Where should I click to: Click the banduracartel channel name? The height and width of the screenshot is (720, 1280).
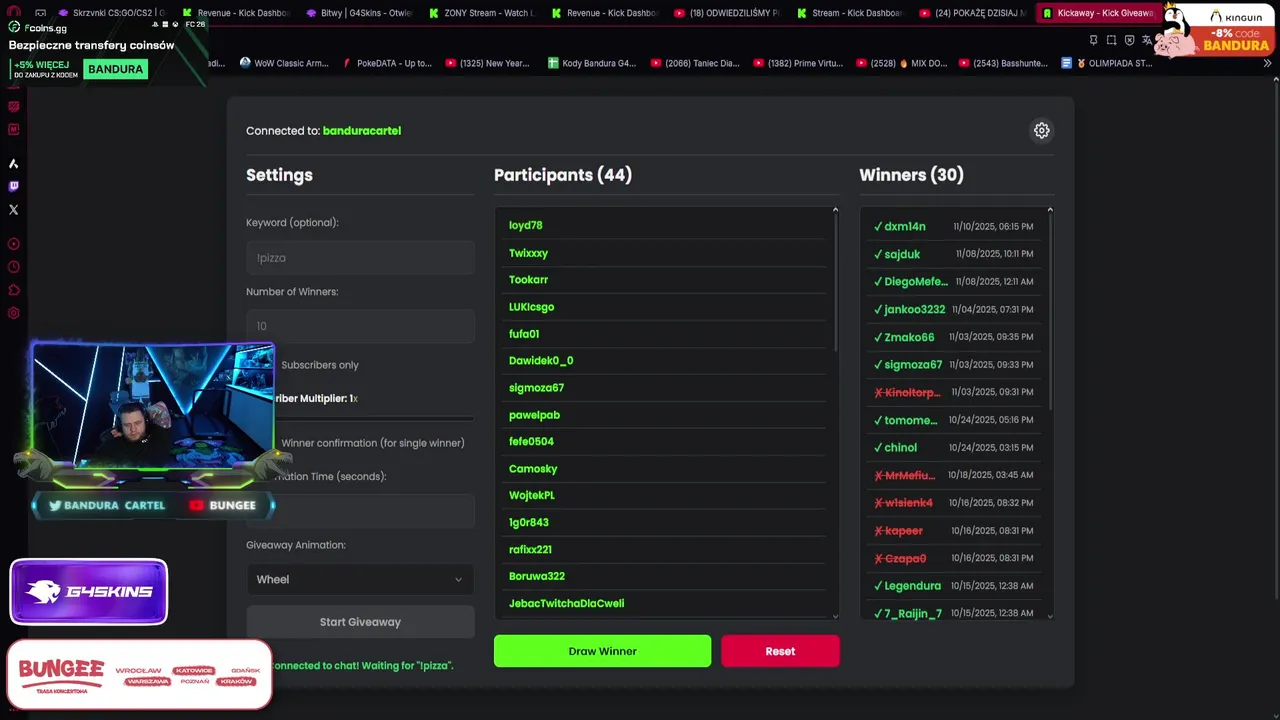pyautogui.click(x=362, y=131)
